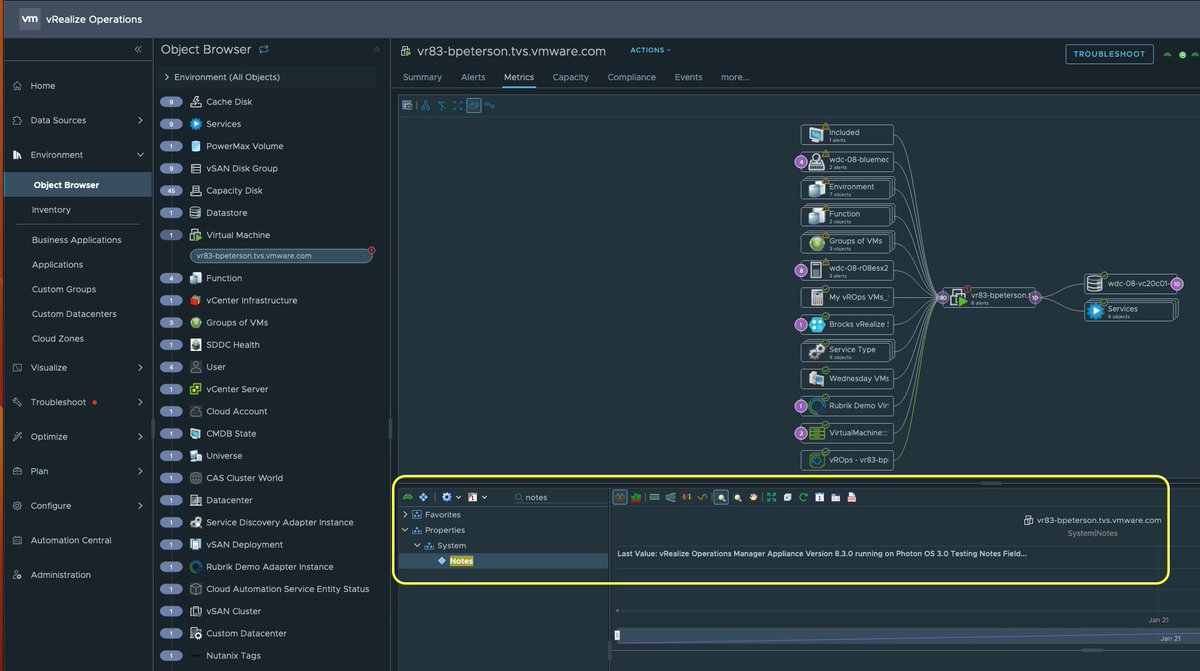
Task: Activate the pan hand tool in chart toolbar
Action: pos(753,497)
